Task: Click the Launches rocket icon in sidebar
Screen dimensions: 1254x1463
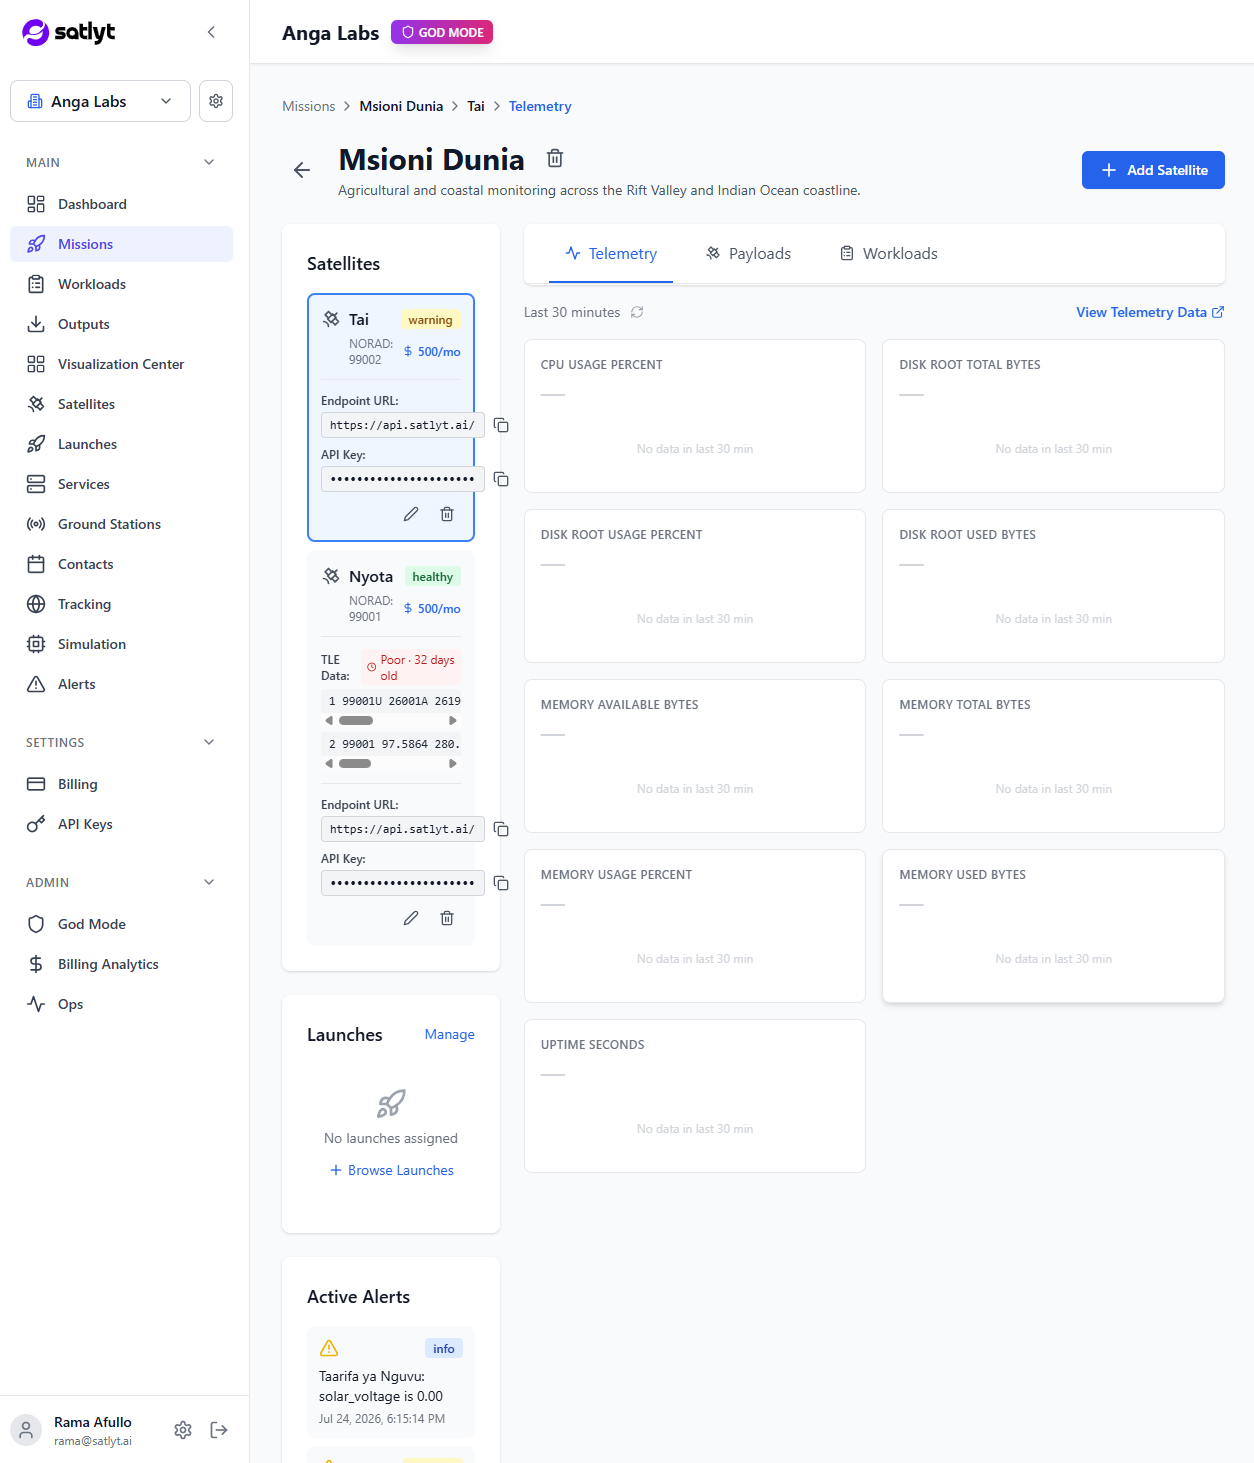Action: pos(36,444)
